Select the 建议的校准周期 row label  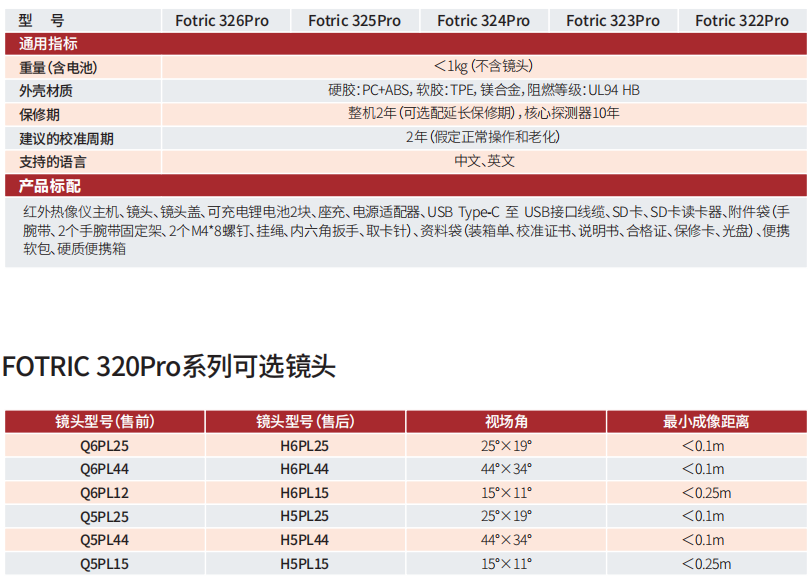pyautogui.click(x=66, y=138)
